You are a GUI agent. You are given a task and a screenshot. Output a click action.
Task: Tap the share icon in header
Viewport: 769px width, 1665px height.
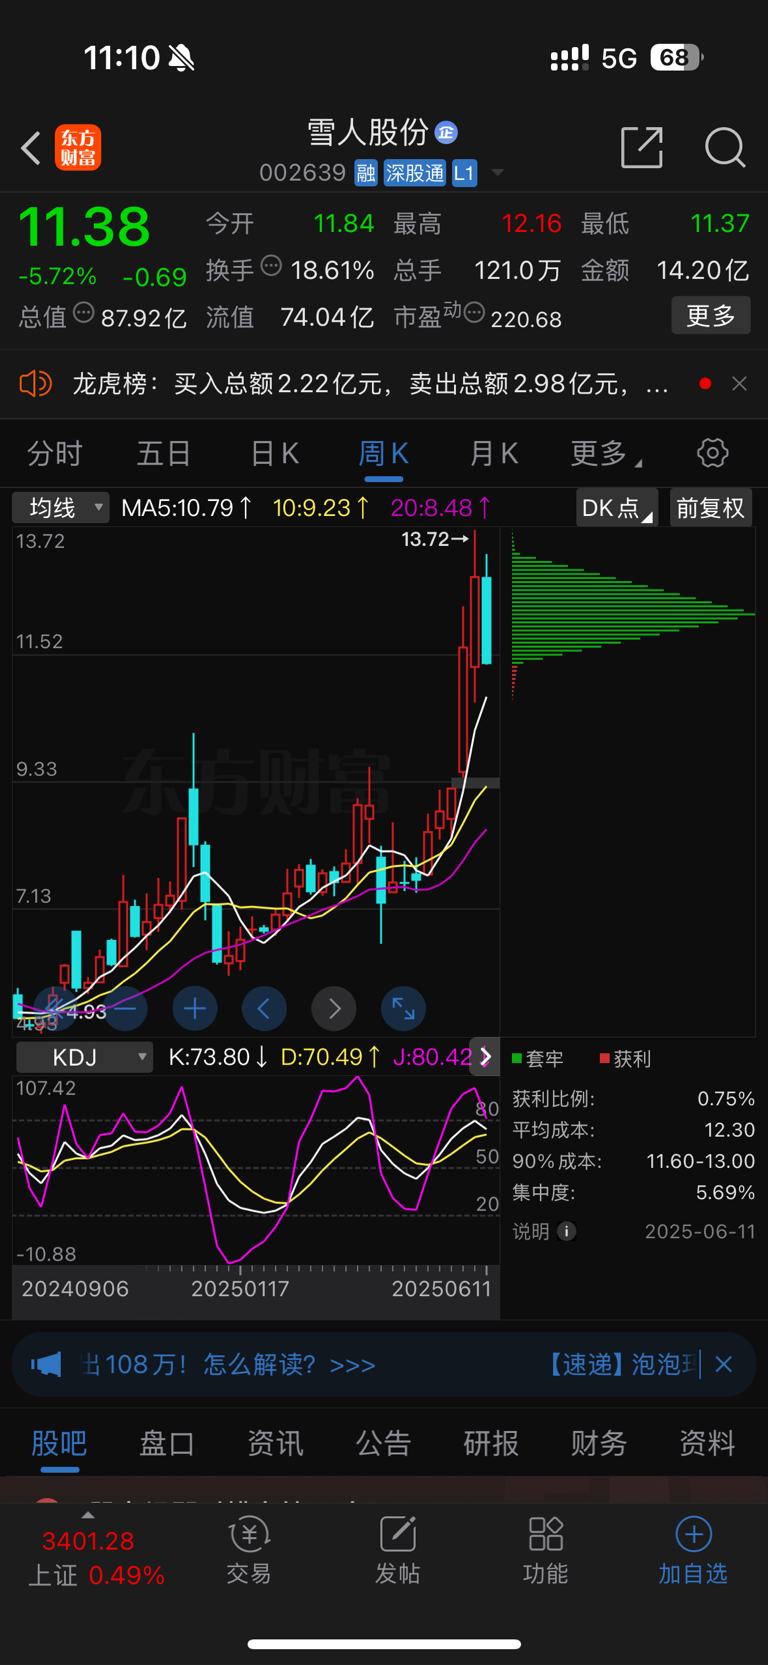click(642, 147)
